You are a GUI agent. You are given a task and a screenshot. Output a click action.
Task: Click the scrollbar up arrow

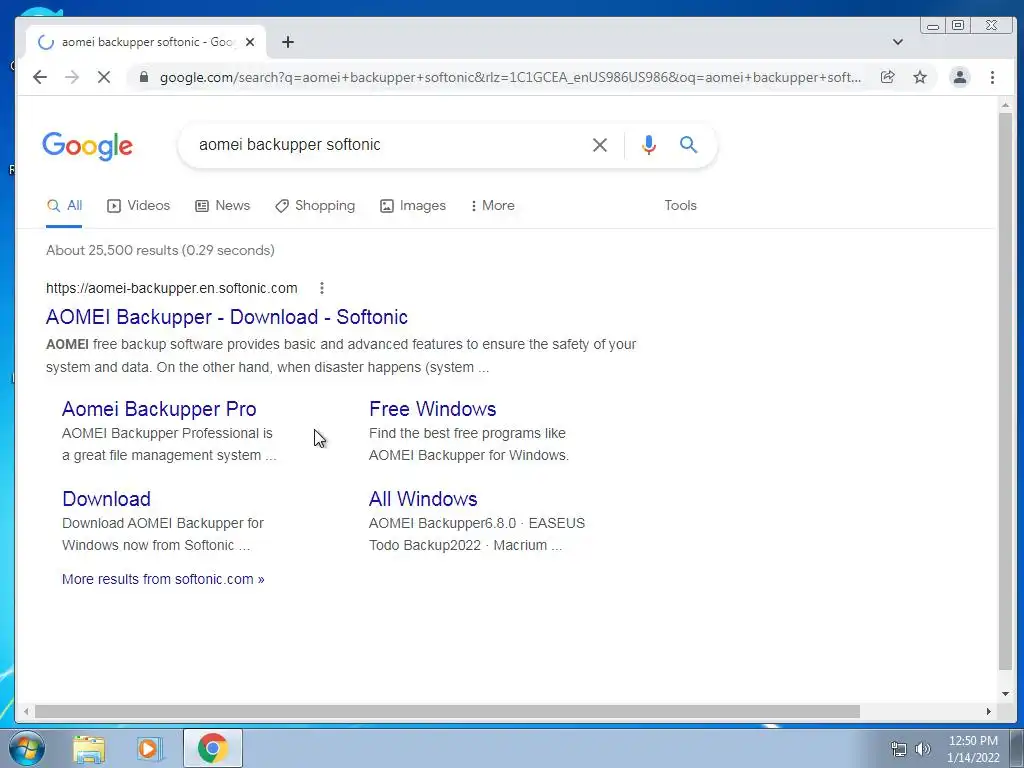[1005, 105]
